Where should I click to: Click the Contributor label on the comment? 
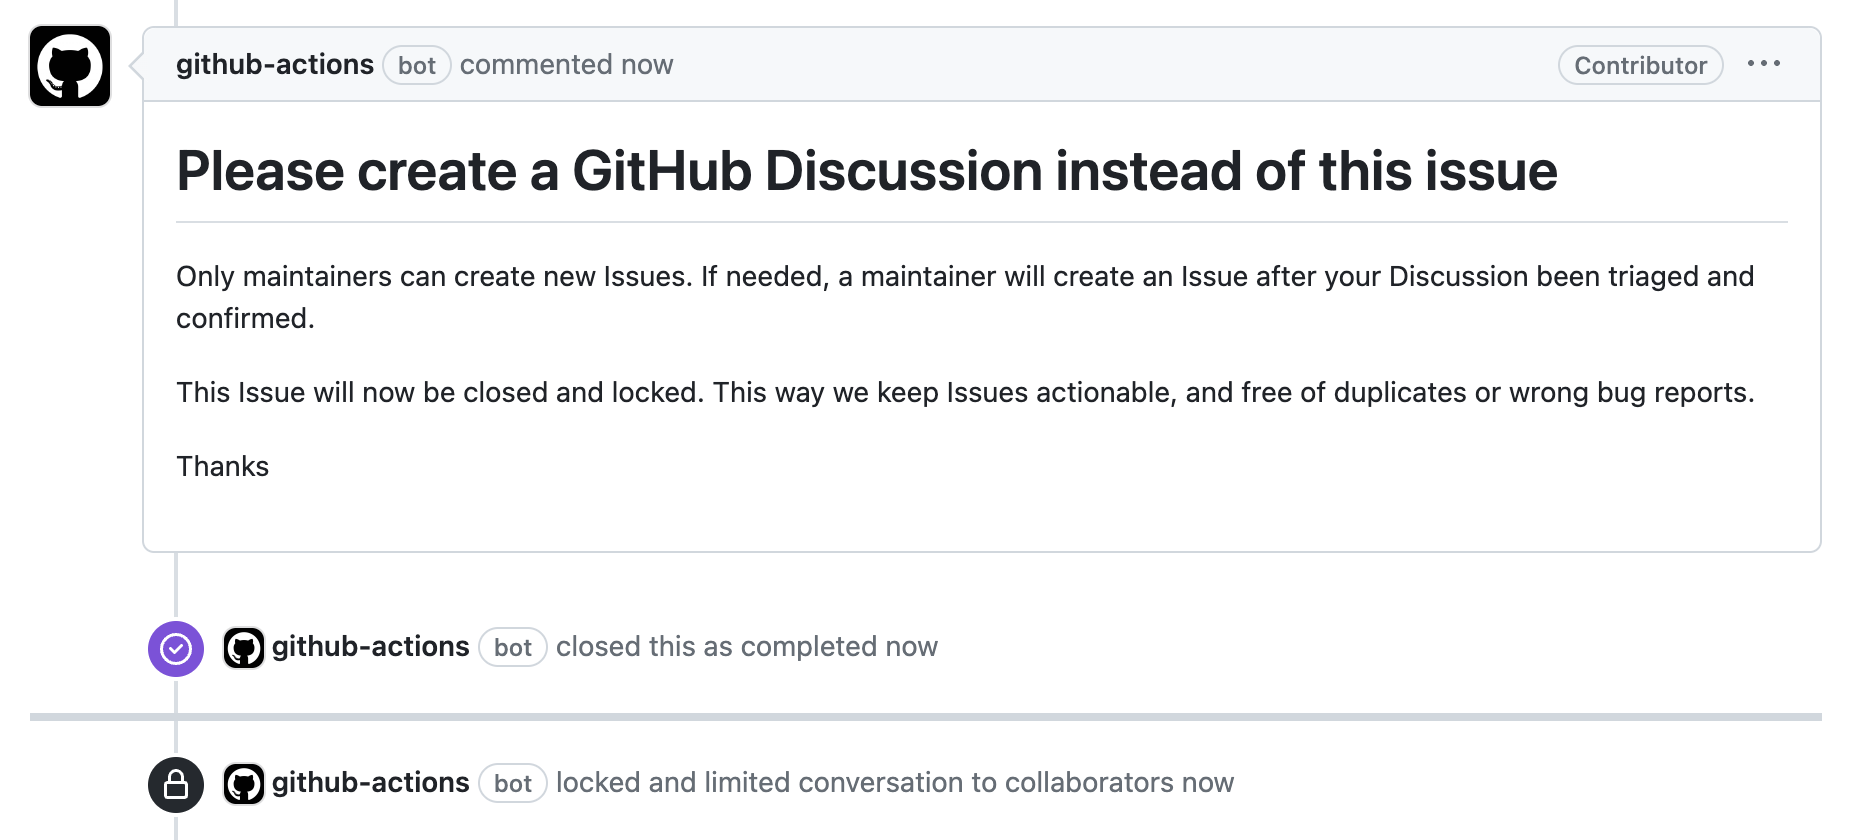tap(1640, 65)
